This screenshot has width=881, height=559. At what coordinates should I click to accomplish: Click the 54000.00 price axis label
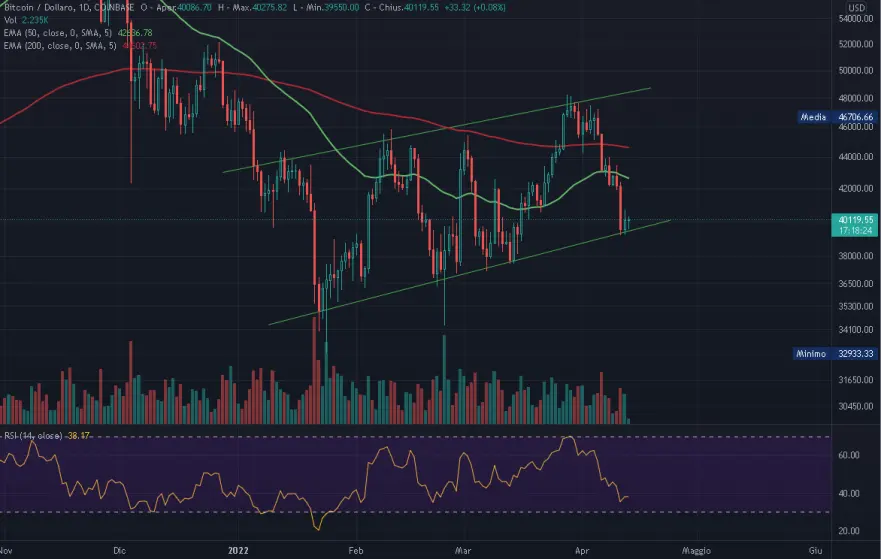(856, 19)
